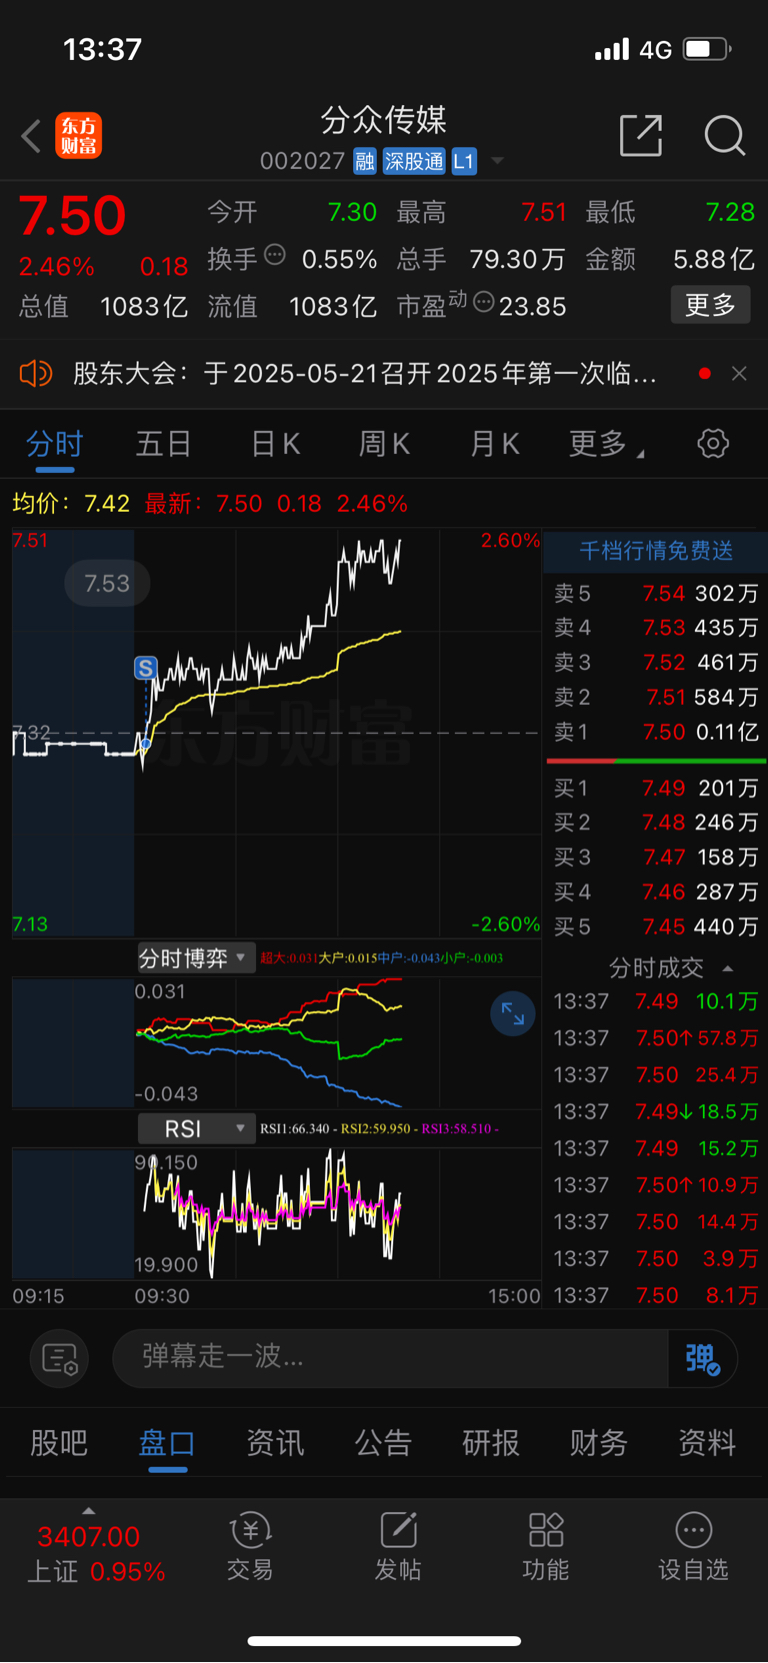The width and height of the screenshot is (768, 1663).
Task: Open the 研报 tab
Action: coord(491,1443)
